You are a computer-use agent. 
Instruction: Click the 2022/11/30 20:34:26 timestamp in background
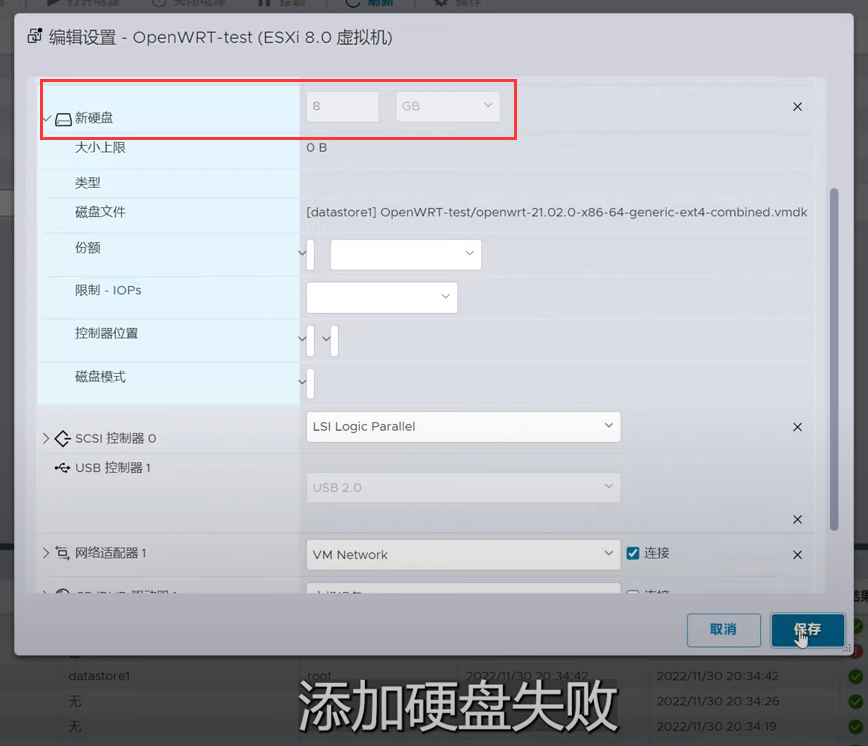tap(717, 701)
